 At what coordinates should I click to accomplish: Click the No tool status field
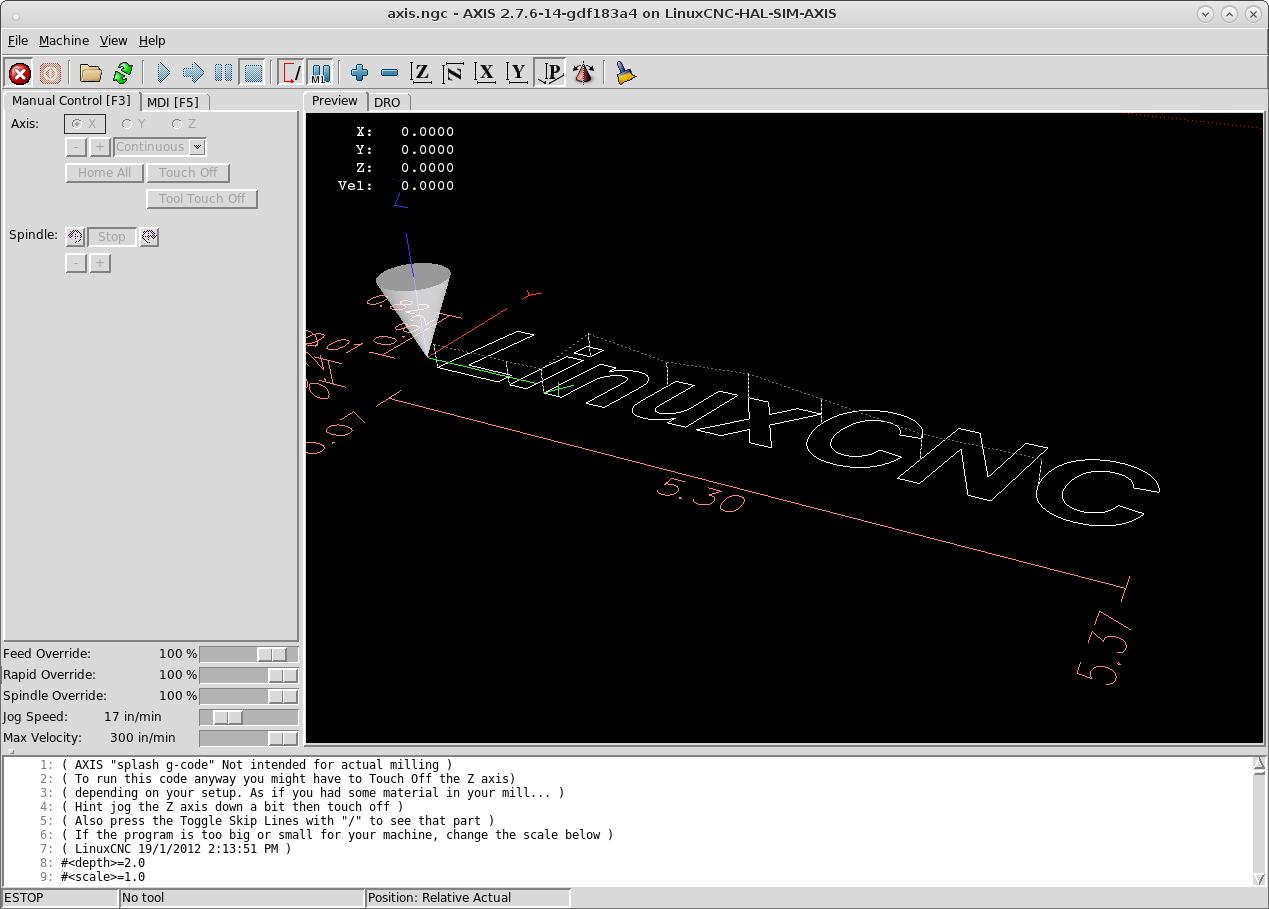click(x=242, y=898)
